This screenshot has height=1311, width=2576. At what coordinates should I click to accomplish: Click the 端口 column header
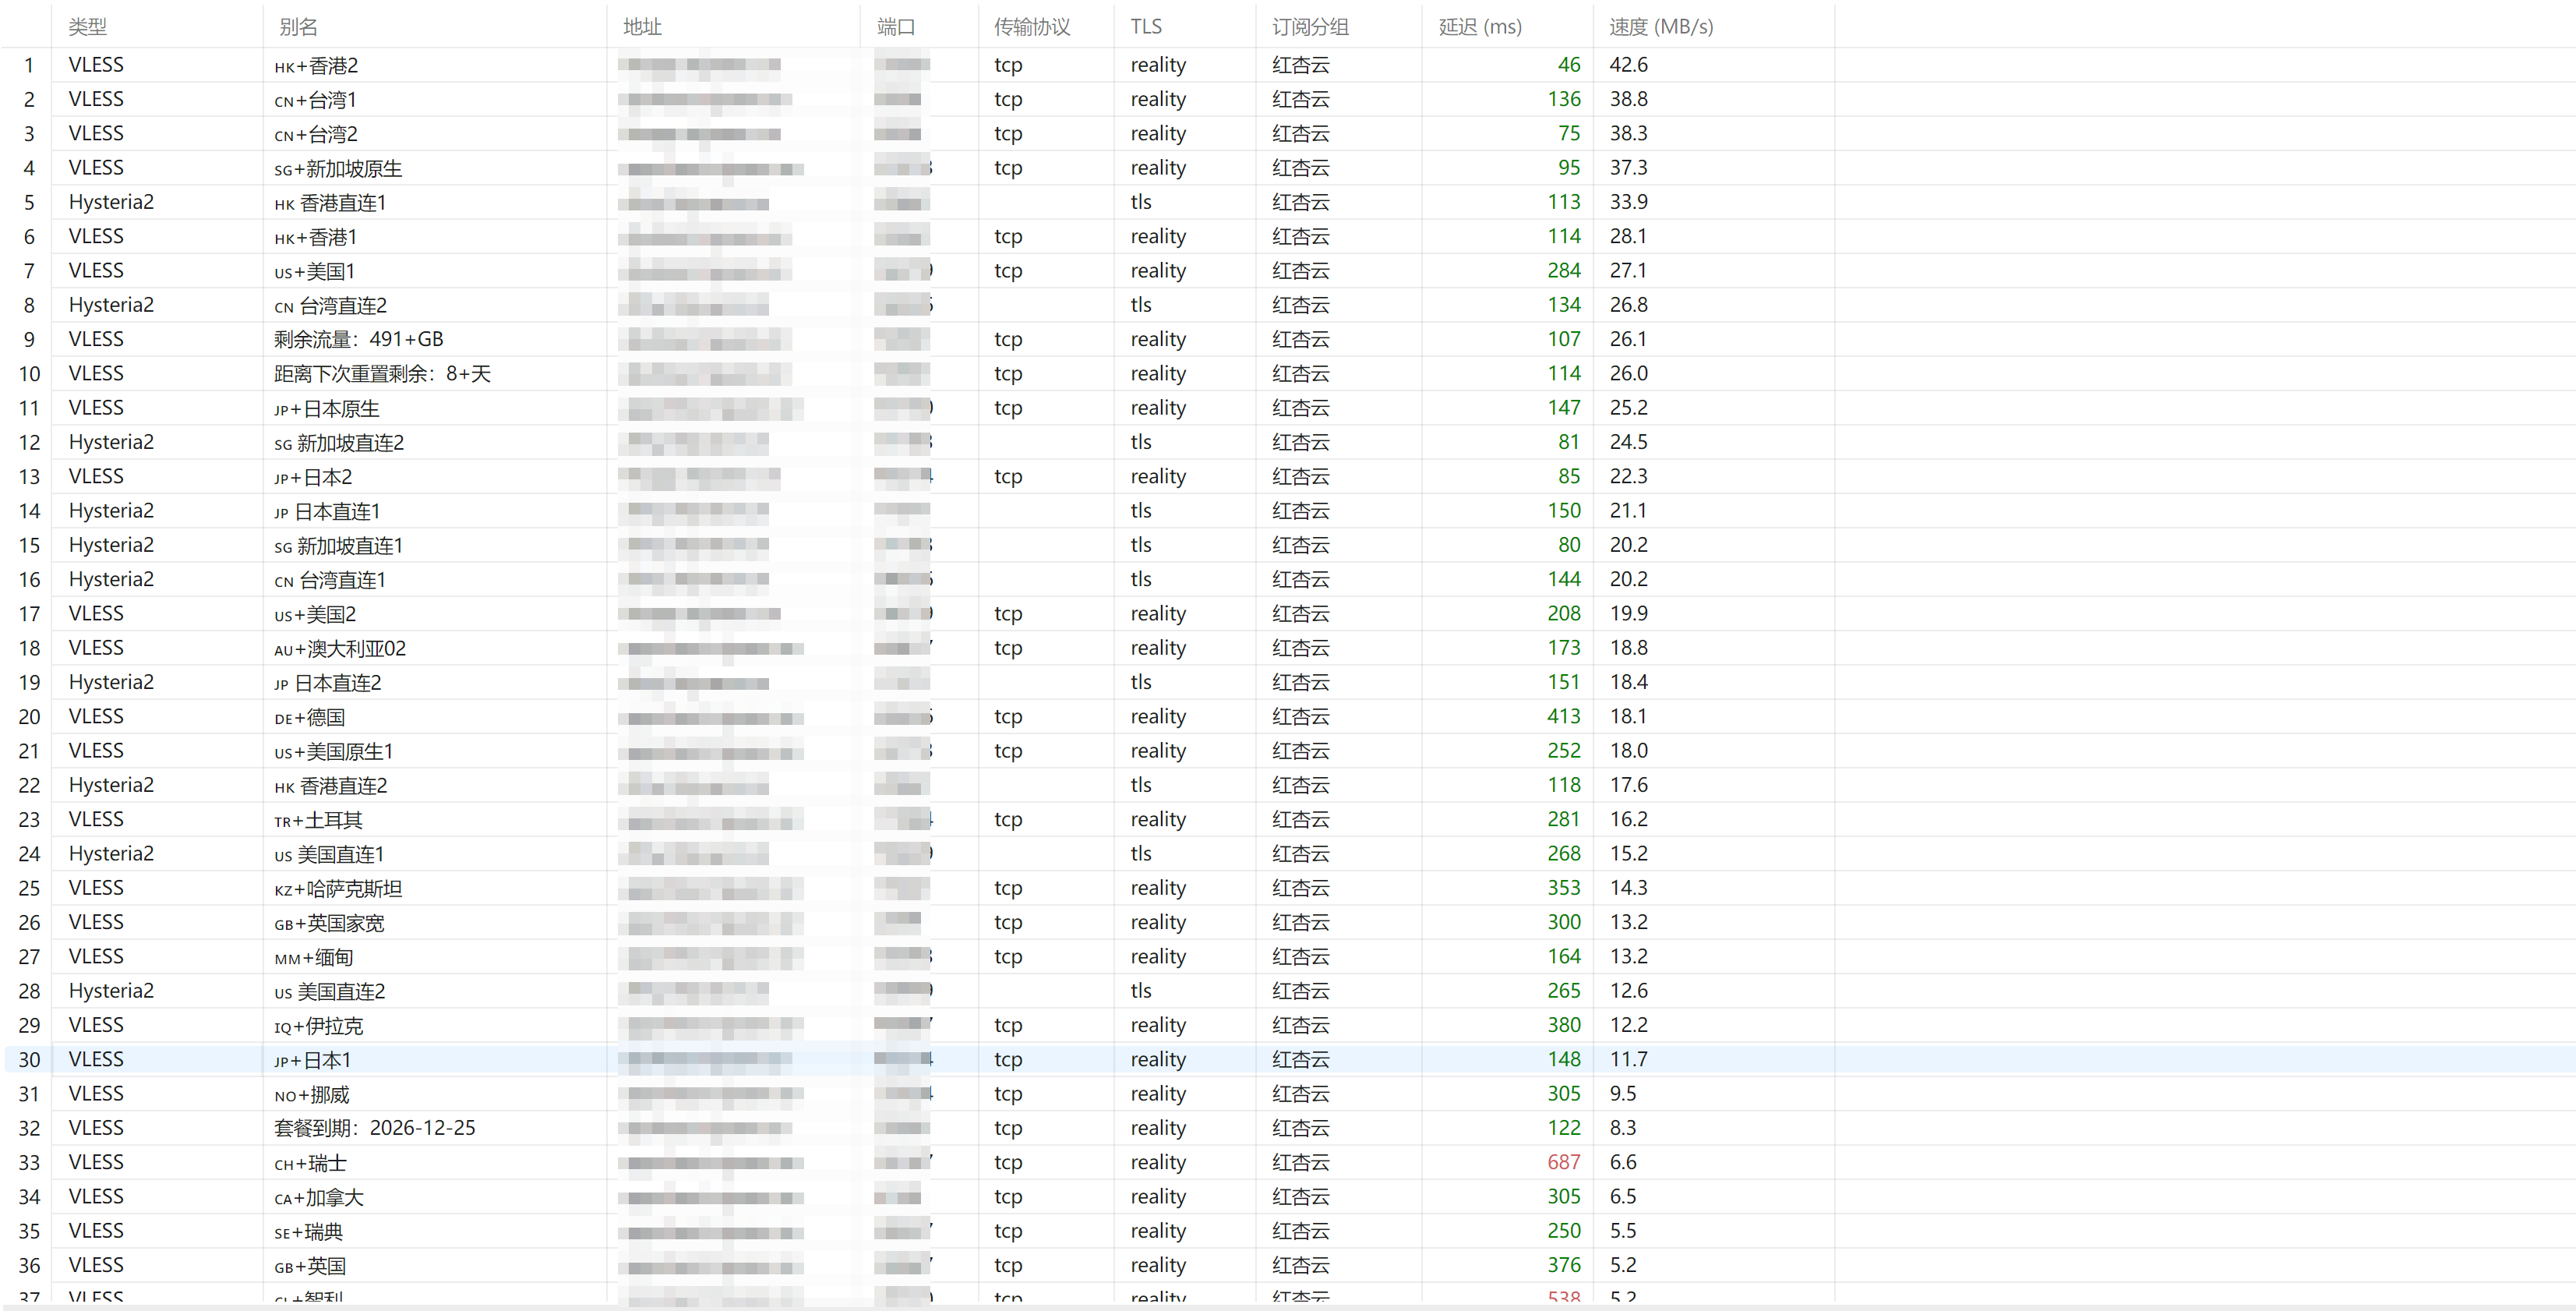[x=896, y=27]
